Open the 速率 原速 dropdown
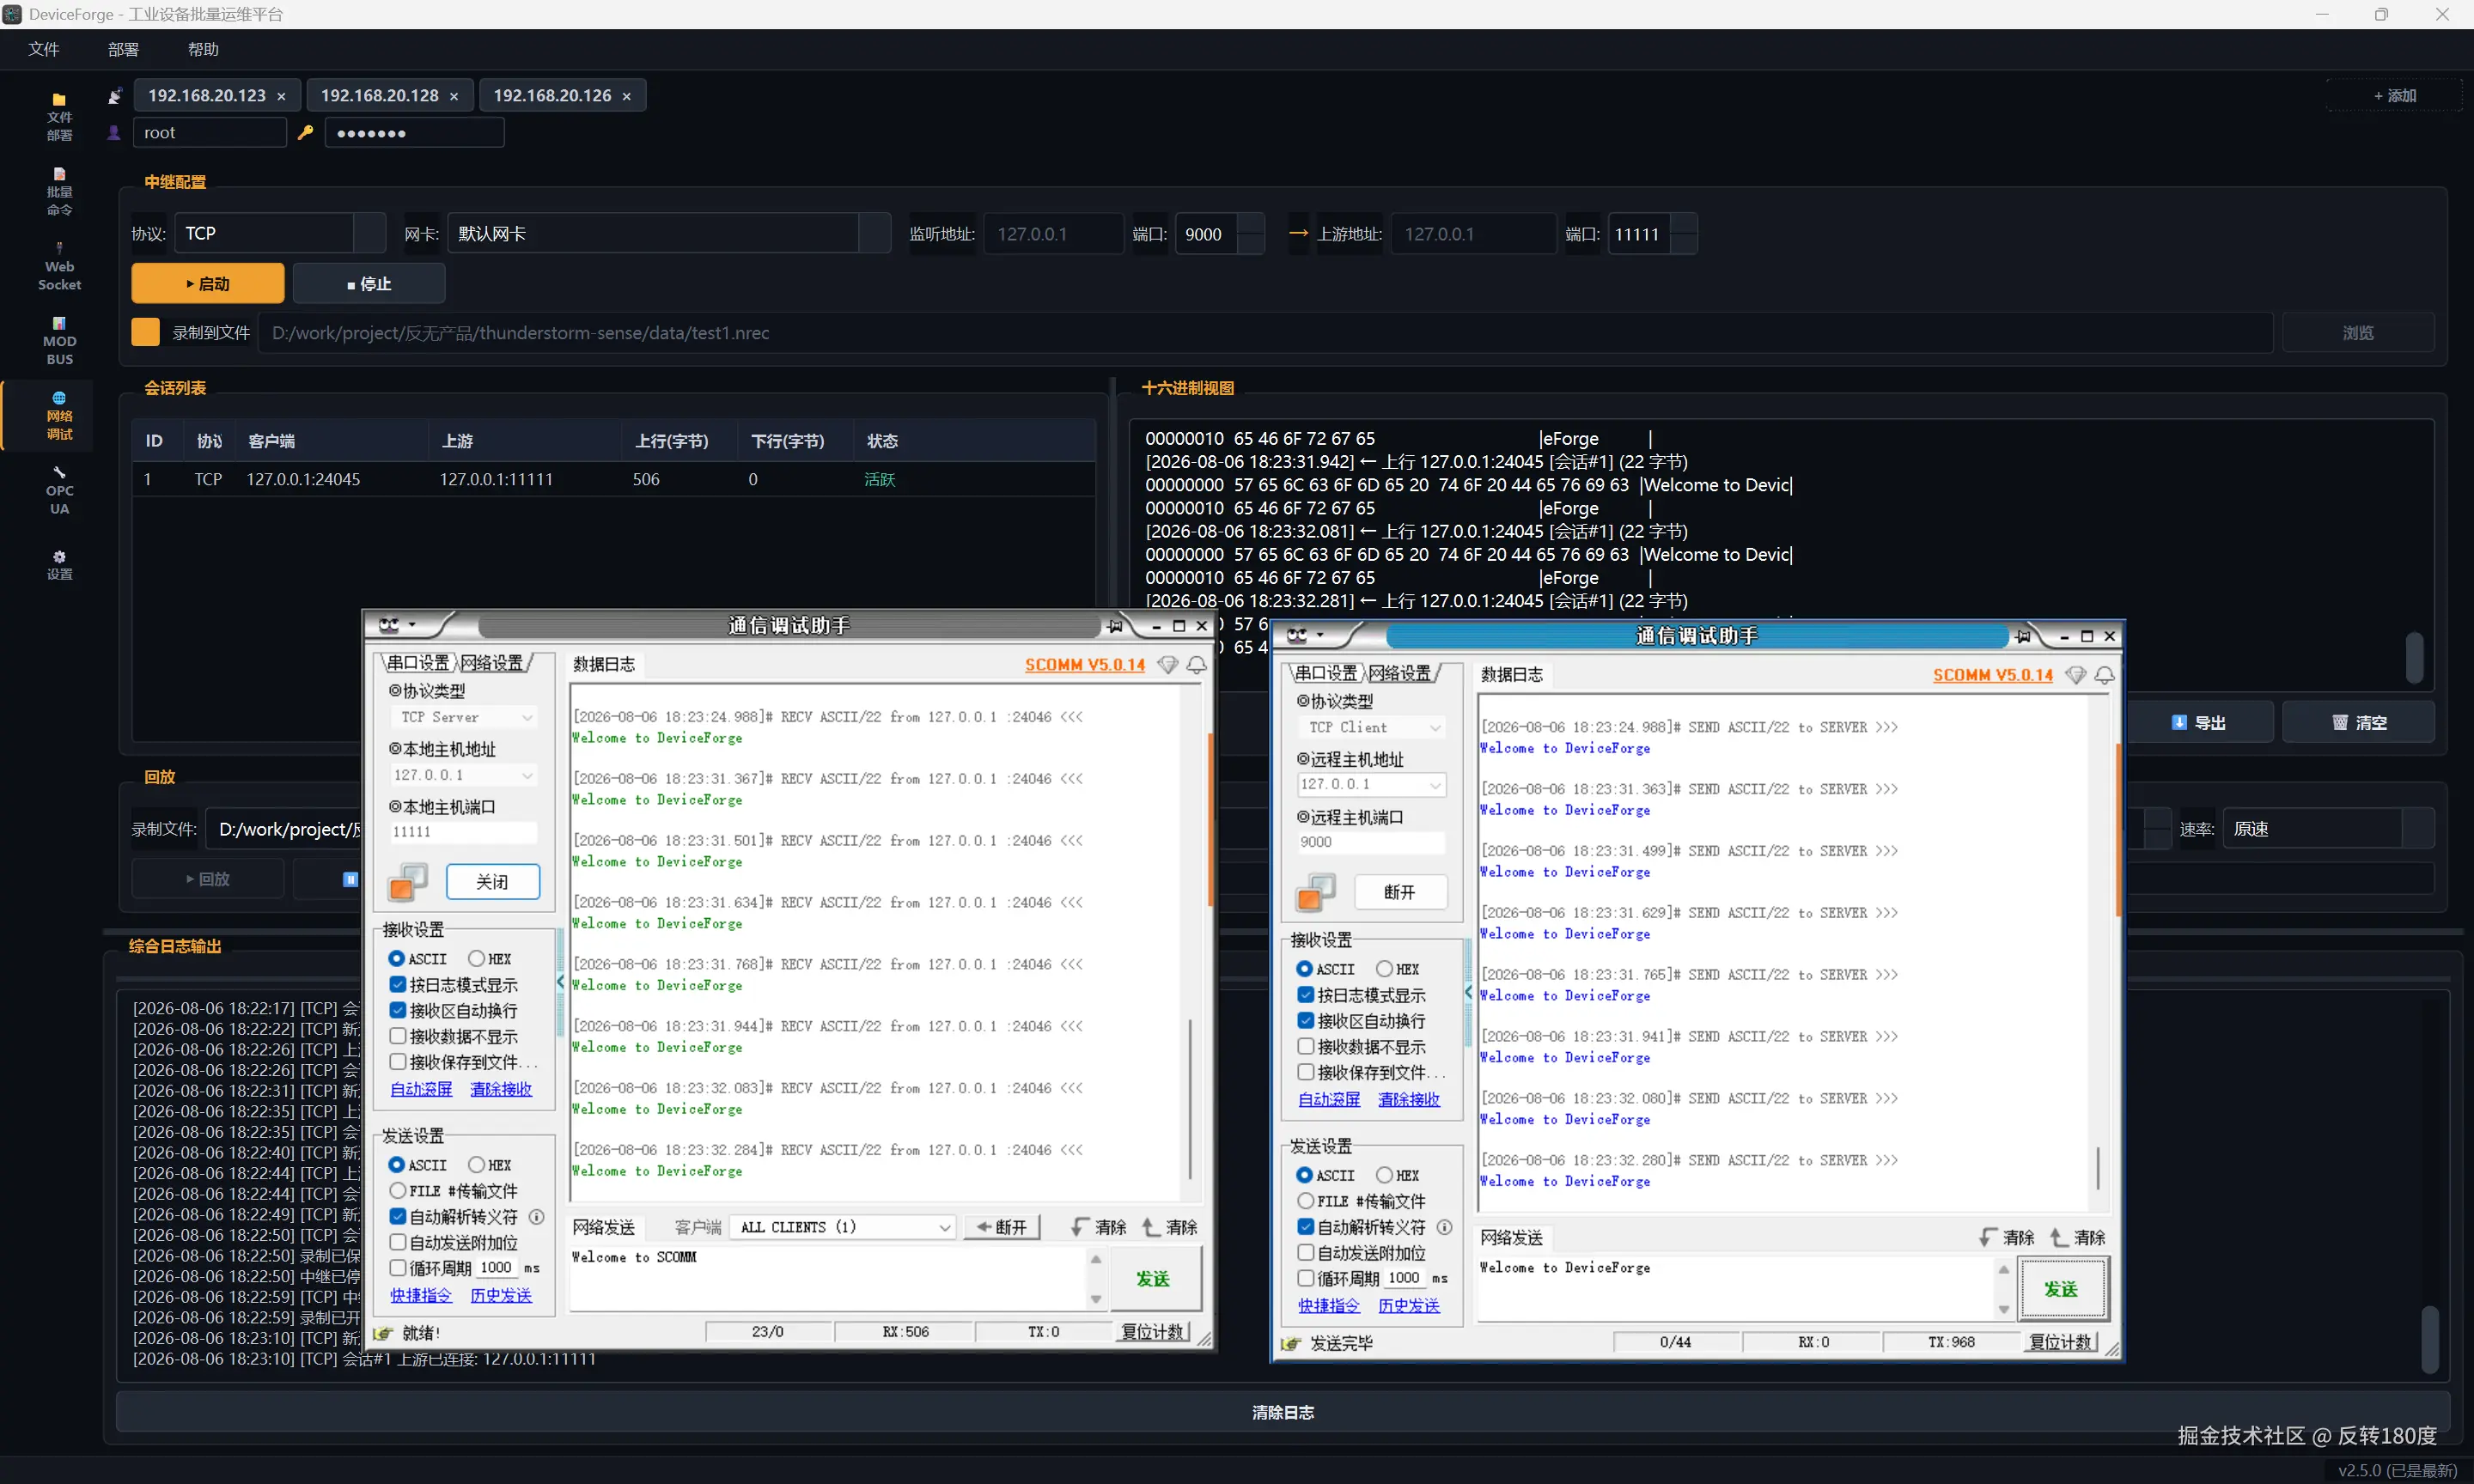Image resolution: width=2474 pixels, height=1484 pixels. (2328, 829)
